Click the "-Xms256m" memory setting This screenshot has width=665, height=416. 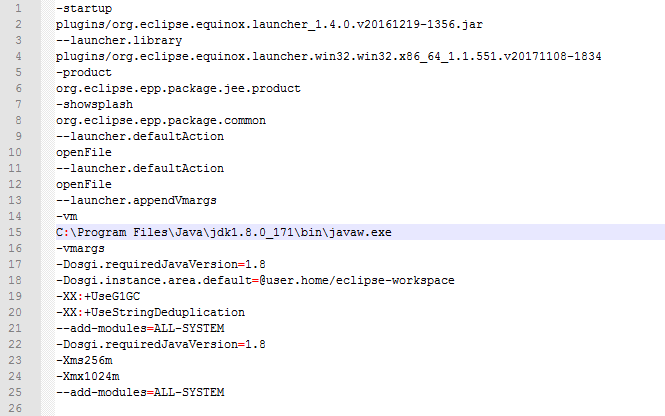(84, 360)
